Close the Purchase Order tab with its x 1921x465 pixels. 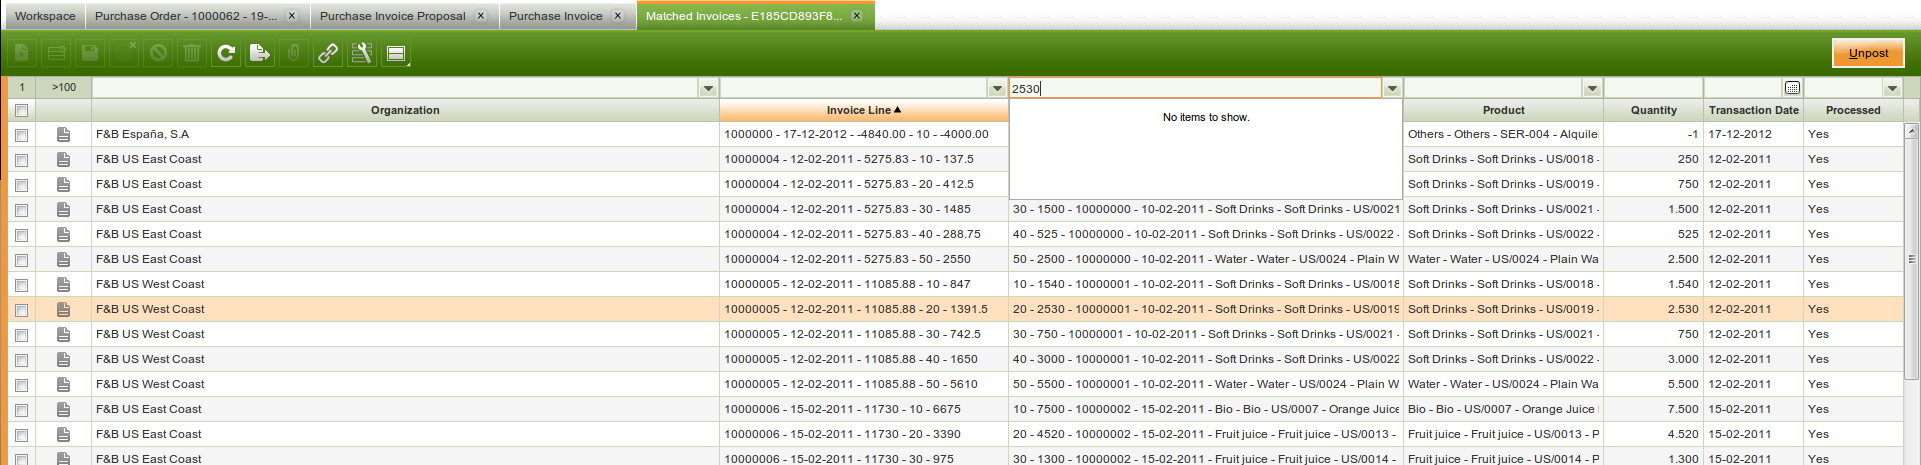tap(292, 16)
